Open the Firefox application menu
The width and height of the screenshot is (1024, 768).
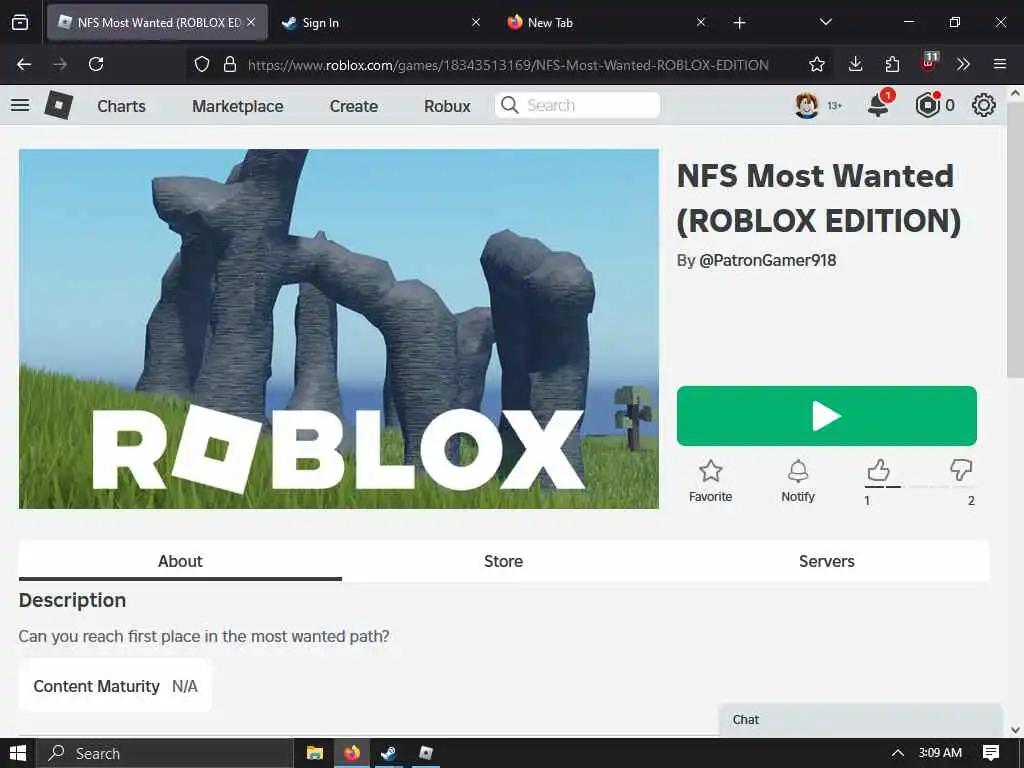pyautogui.click(x=1000, y=64)
